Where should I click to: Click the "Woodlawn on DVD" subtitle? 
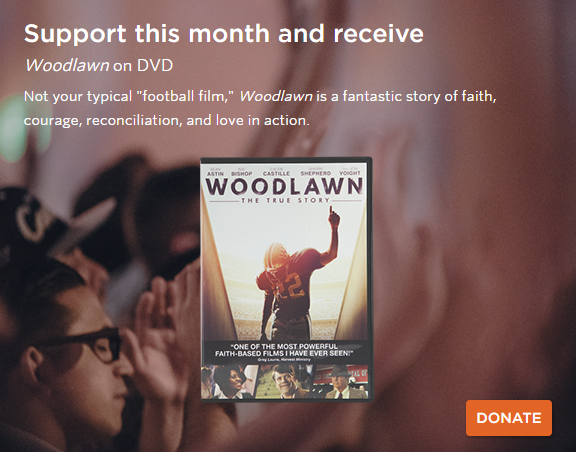(x=98, y=66)
